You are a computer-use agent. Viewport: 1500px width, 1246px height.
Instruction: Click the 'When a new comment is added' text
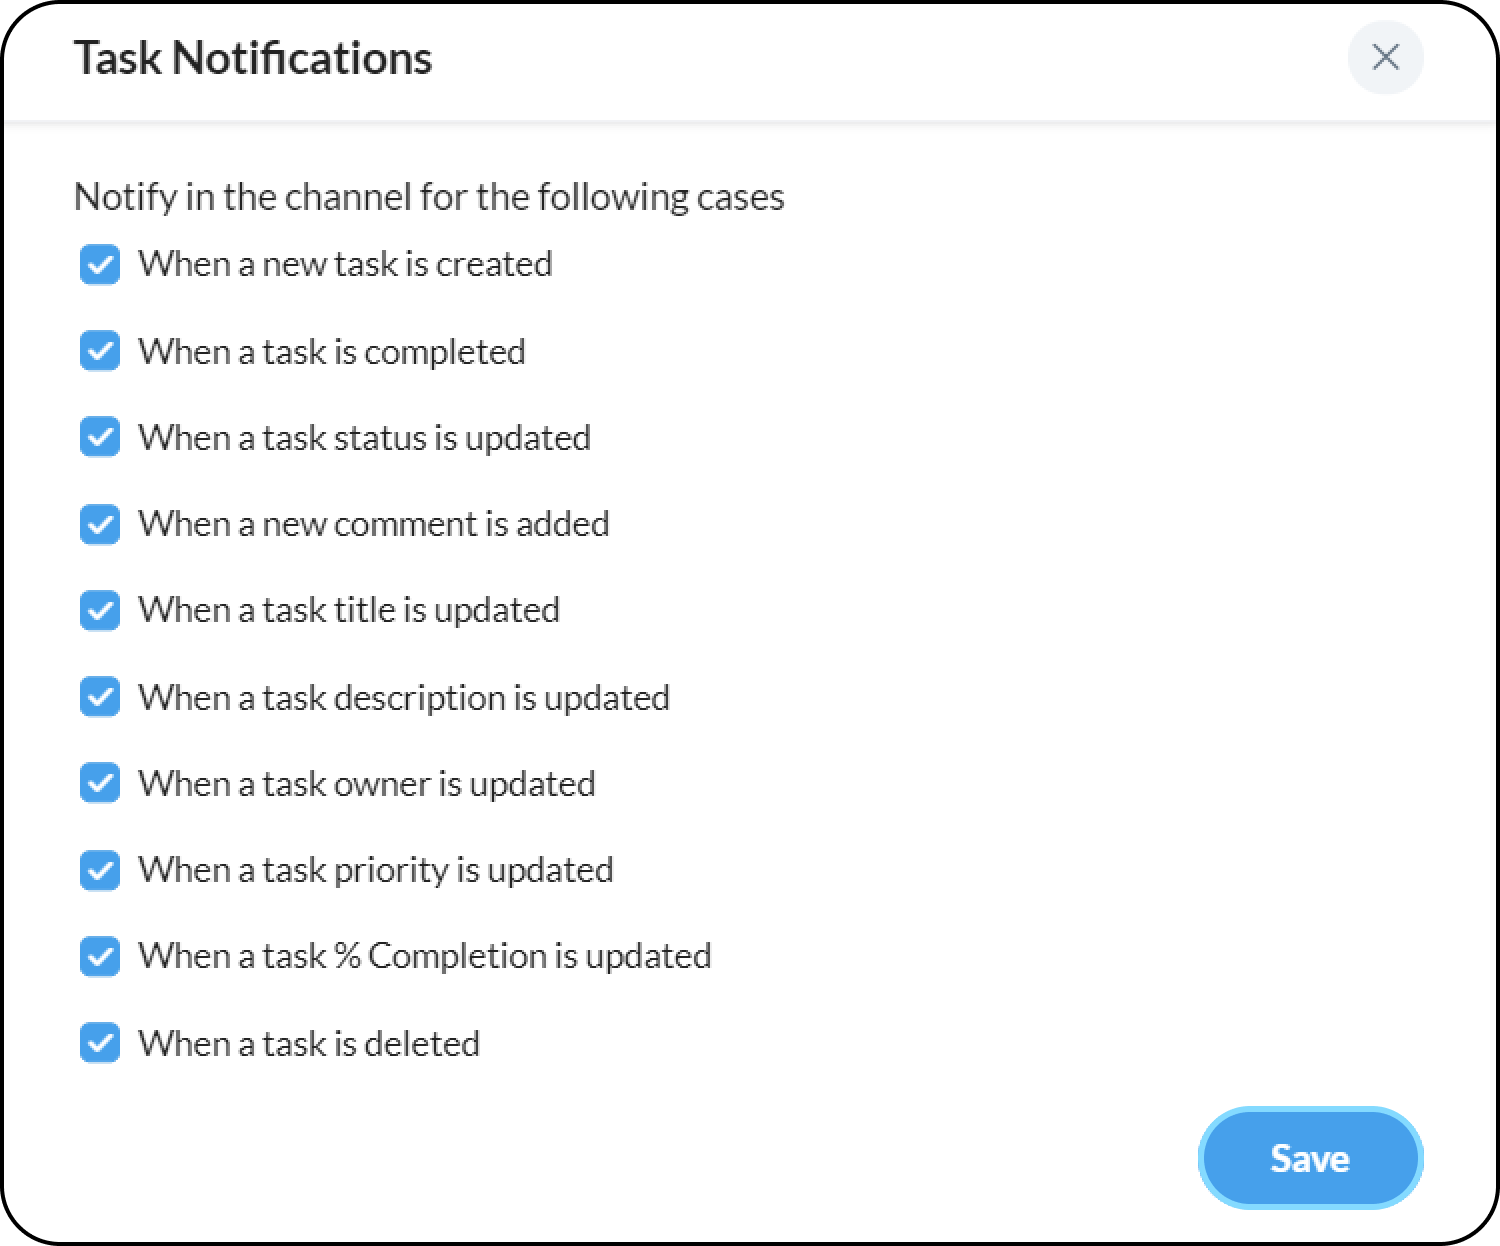coord(373,524)
